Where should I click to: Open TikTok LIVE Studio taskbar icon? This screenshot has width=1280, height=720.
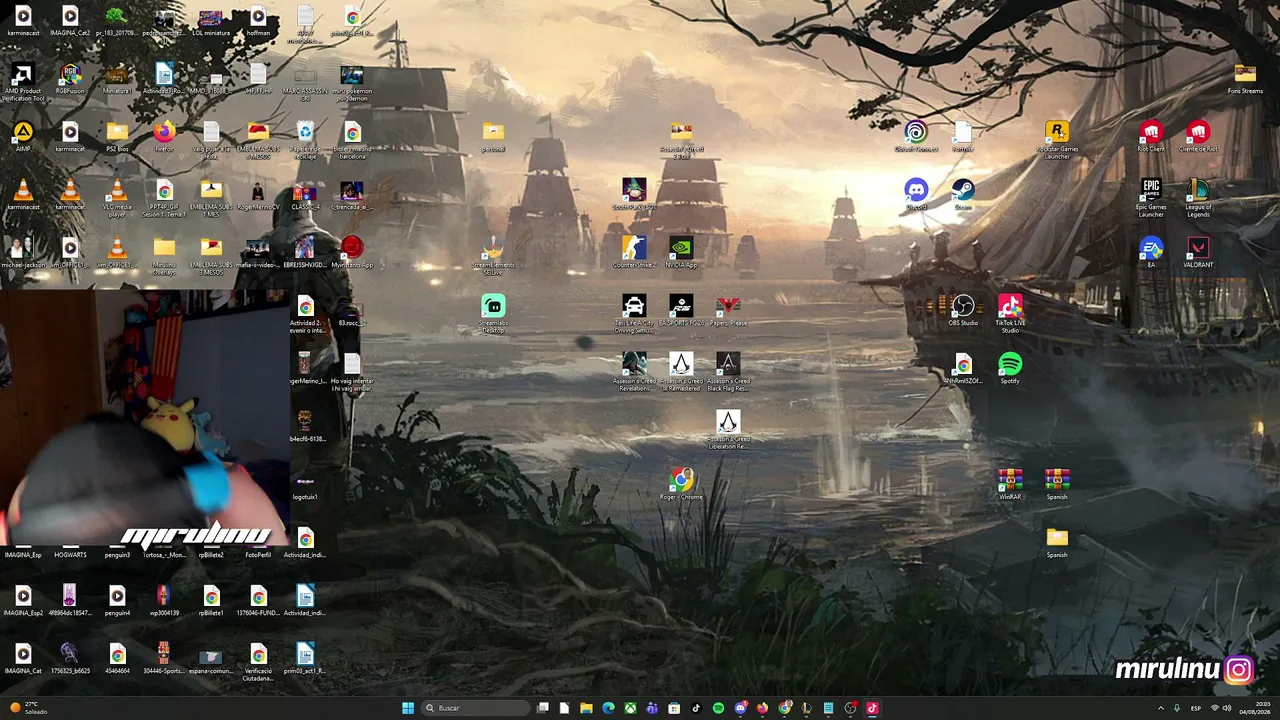872,708
